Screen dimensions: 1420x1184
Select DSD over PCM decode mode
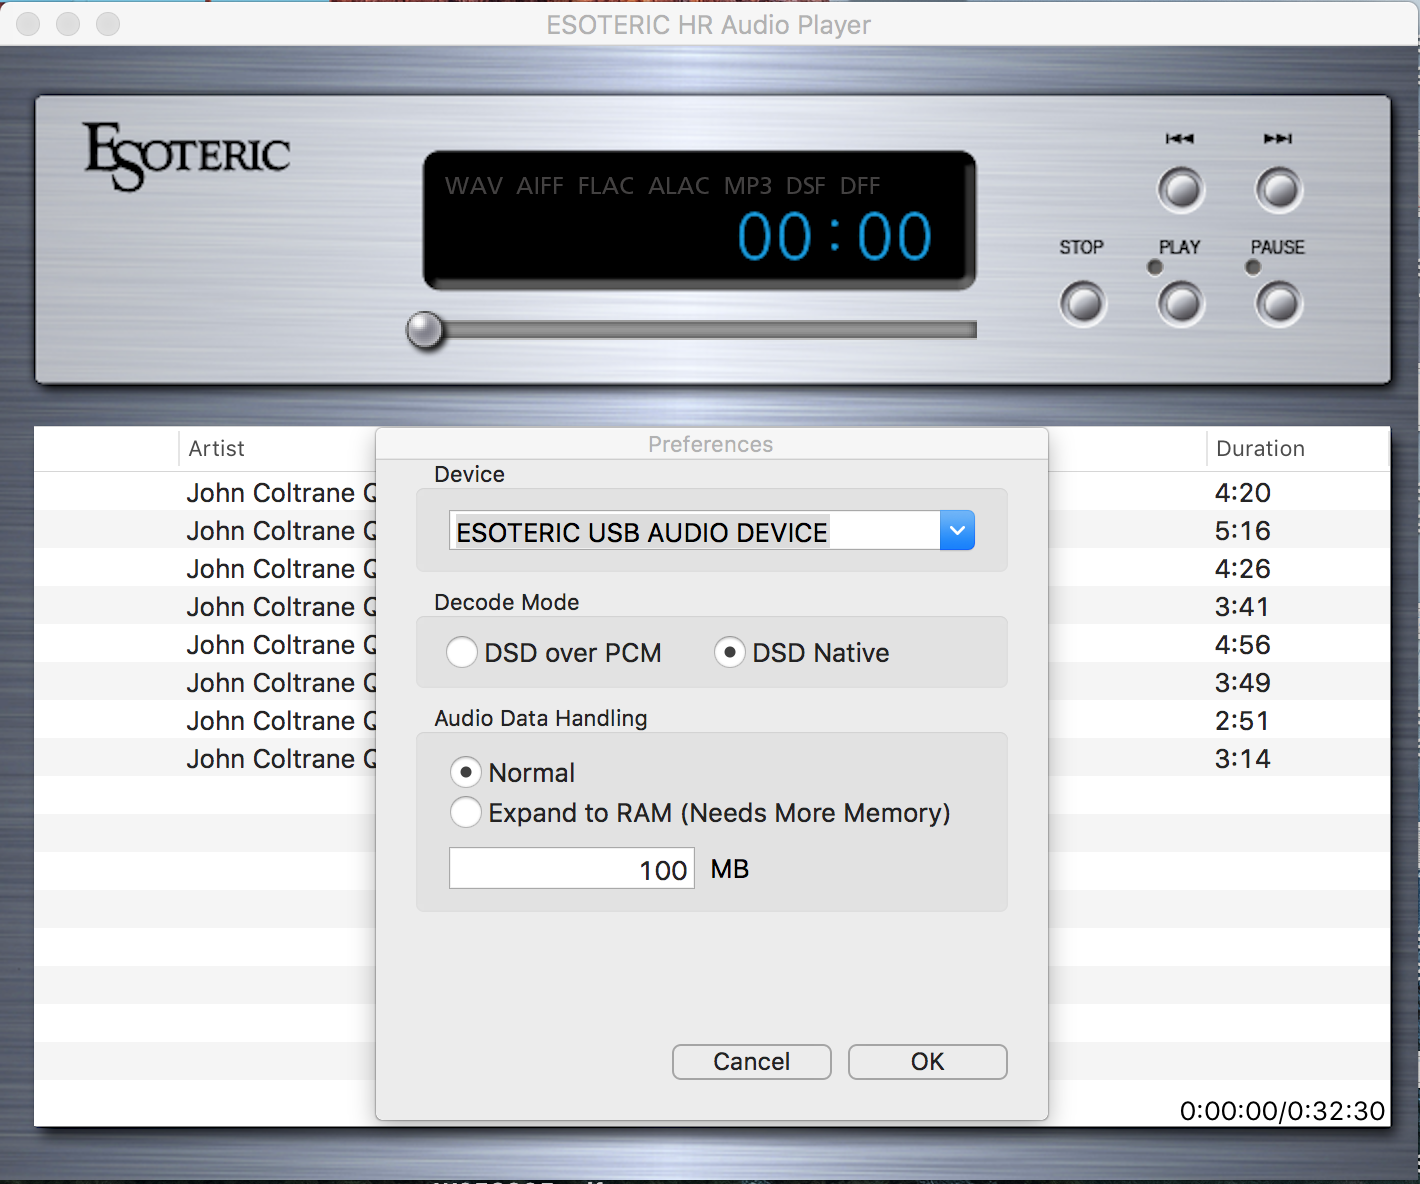tap(462, 653)
